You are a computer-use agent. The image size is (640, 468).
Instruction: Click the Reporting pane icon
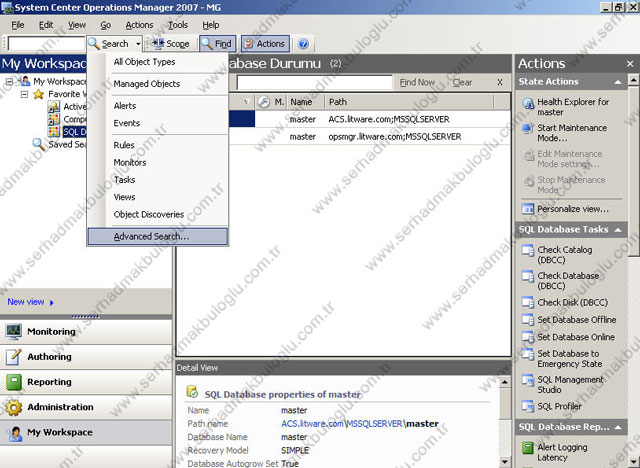13,382
